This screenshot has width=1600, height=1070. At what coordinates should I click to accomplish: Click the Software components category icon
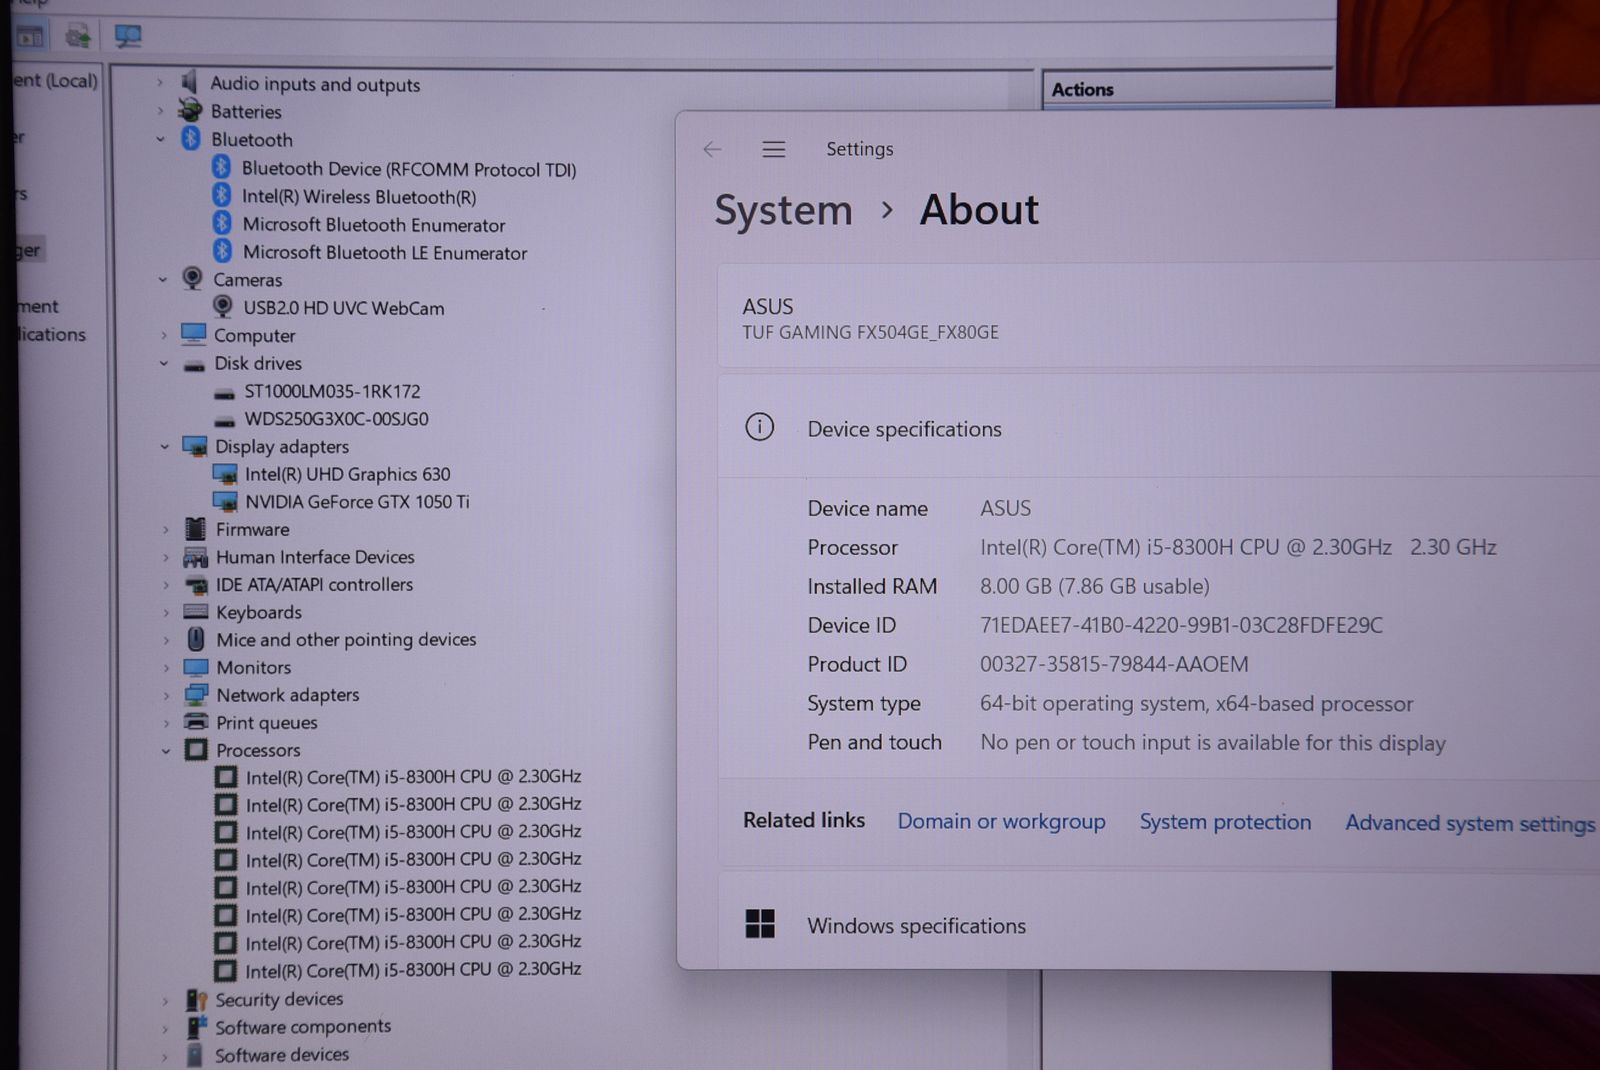click(196, 1027)
